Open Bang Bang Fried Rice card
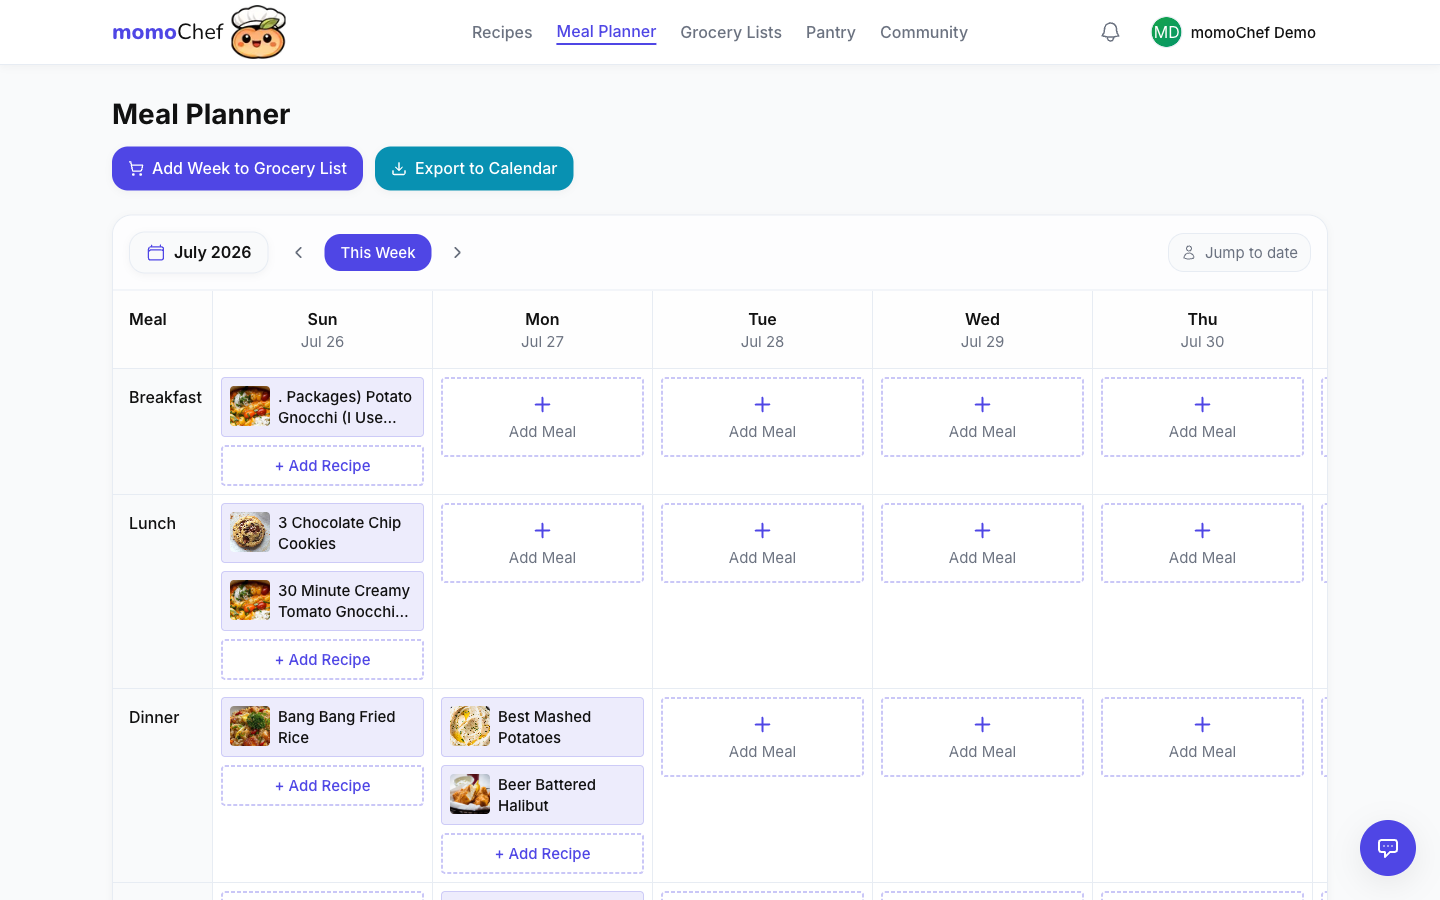The image size is (1440, 900). click(x=322, y=727)
